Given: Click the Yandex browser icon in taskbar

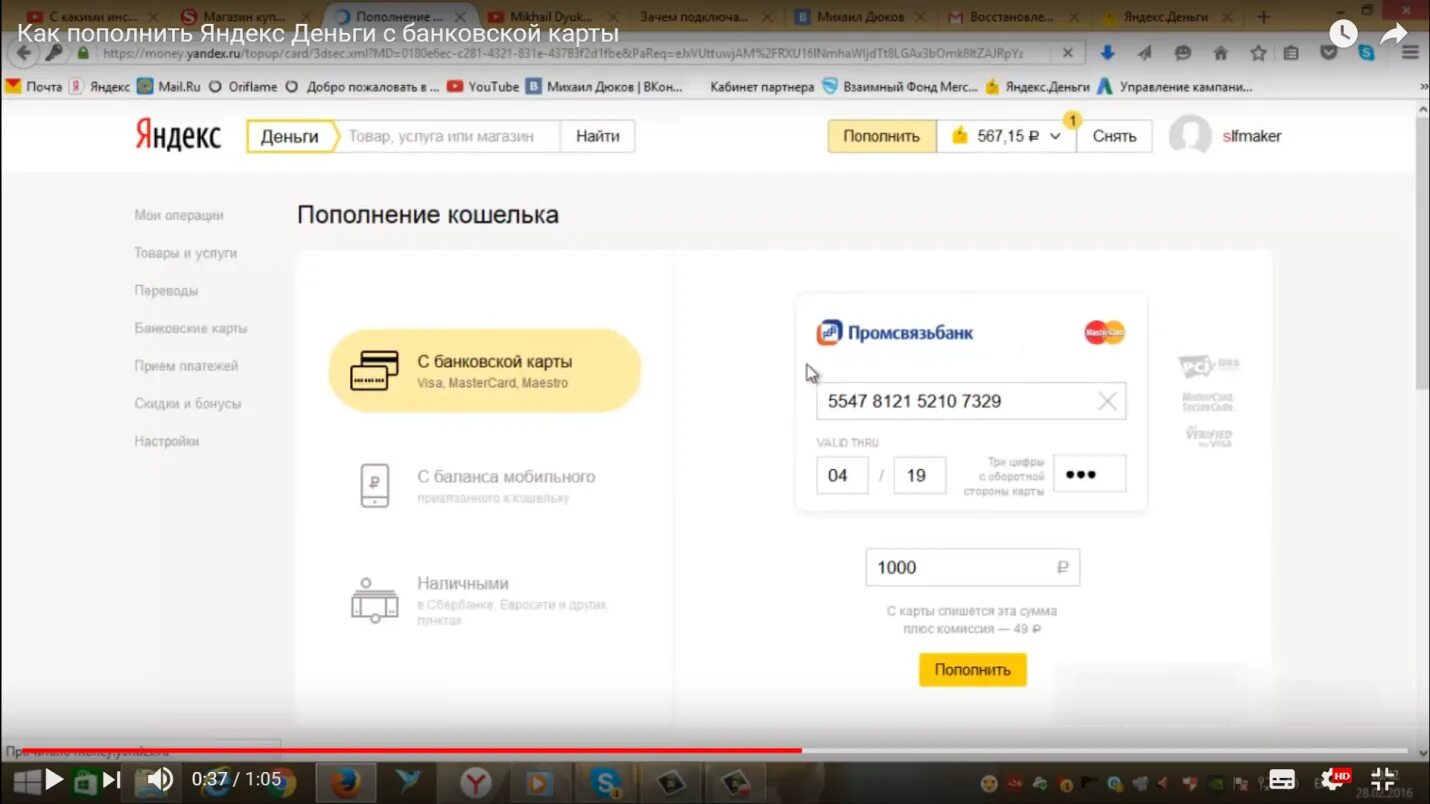Looking at the screenshot, I should [476, 782].
